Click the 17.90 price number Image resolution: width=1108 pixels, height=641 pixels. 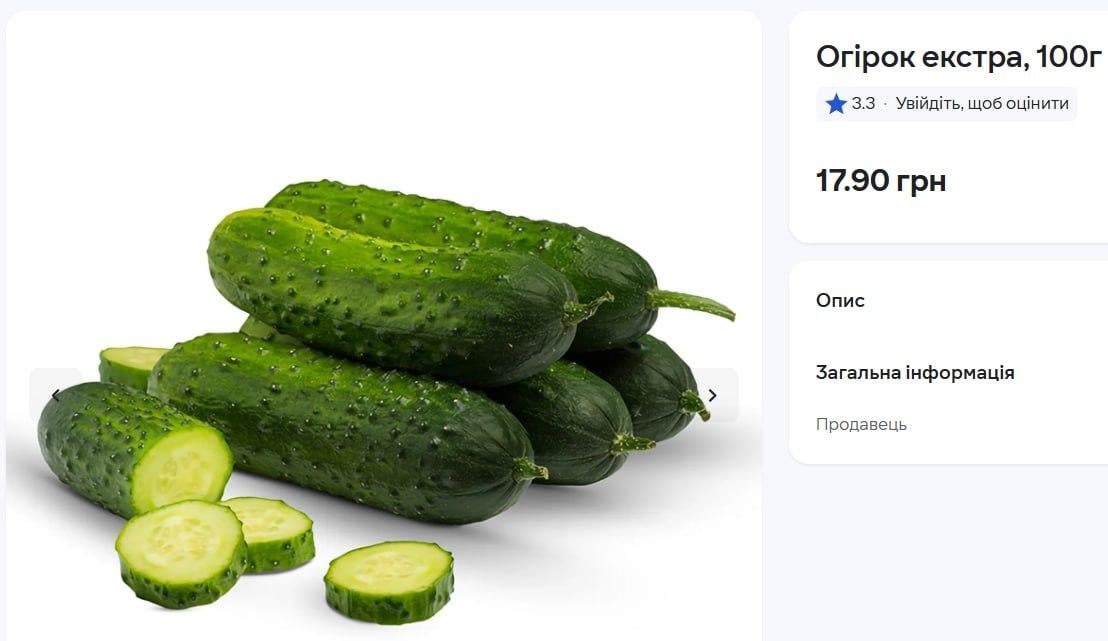tap(853, 181)
